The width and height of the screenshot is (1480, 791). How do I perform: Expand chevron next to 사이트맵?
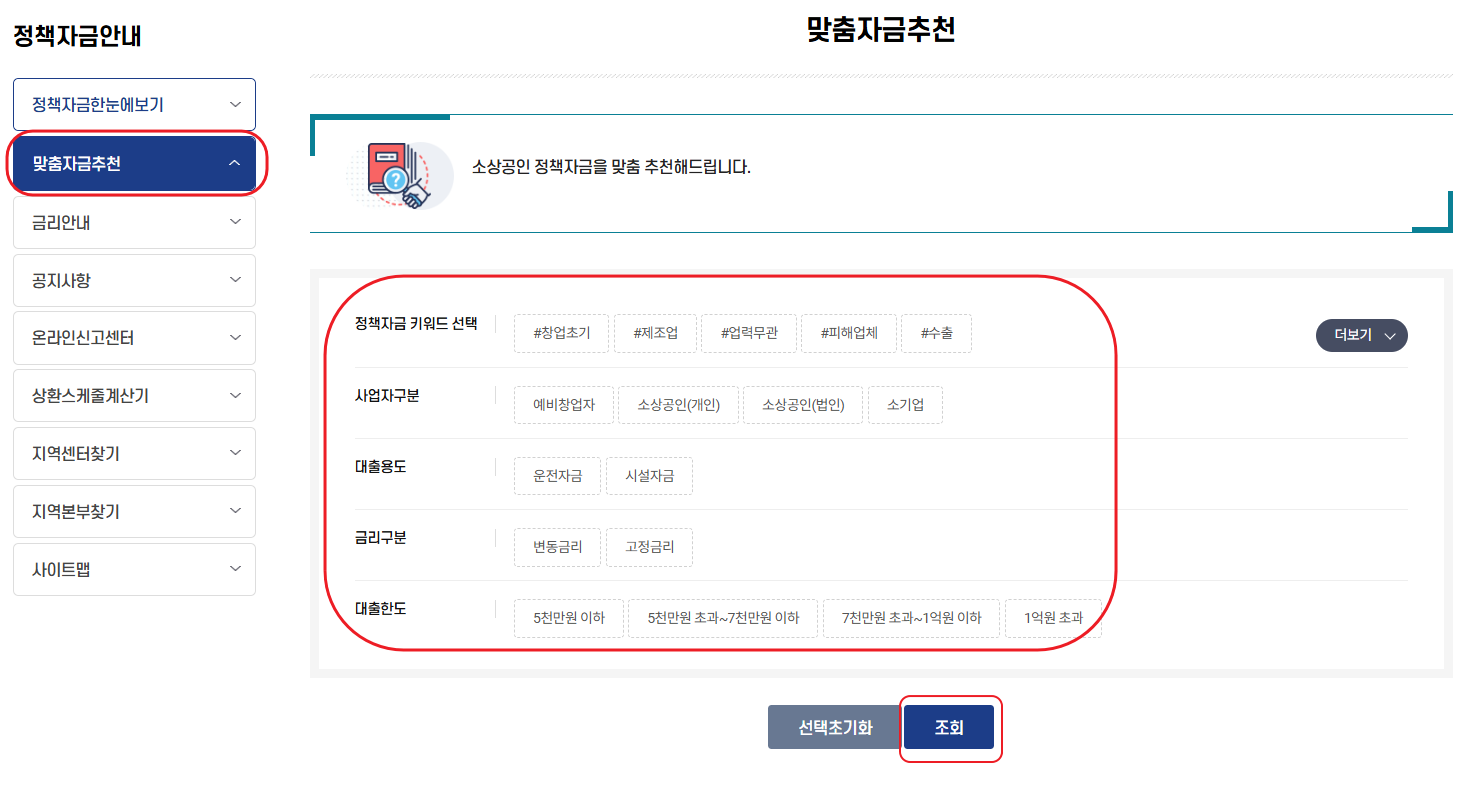(x=235, y=569)
